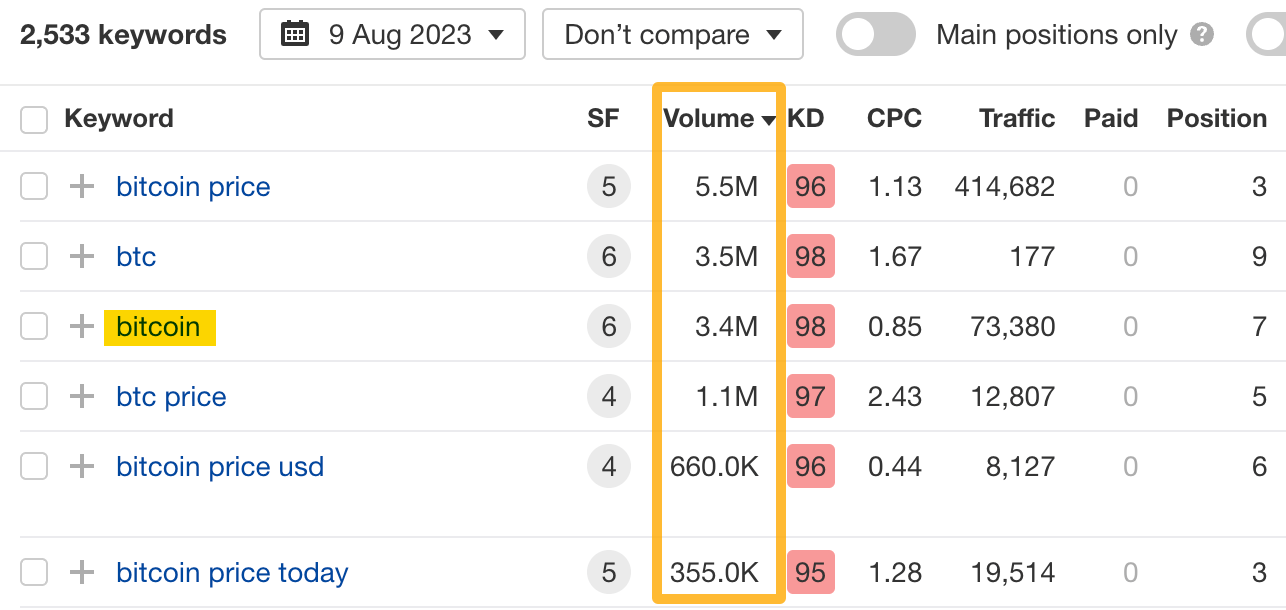Click the plus icon beside highlighted "bitcoin"

point(81,326)
